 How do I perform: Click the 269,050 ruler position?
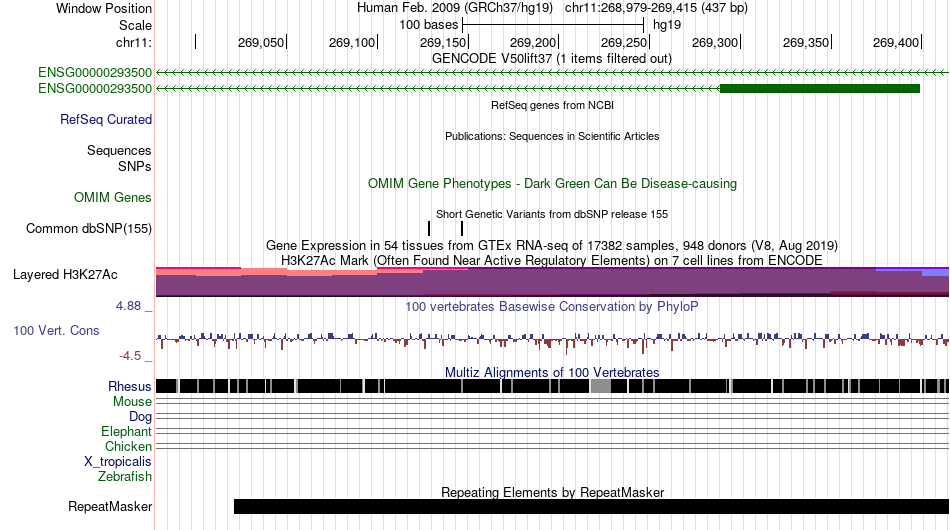[261, 42]
